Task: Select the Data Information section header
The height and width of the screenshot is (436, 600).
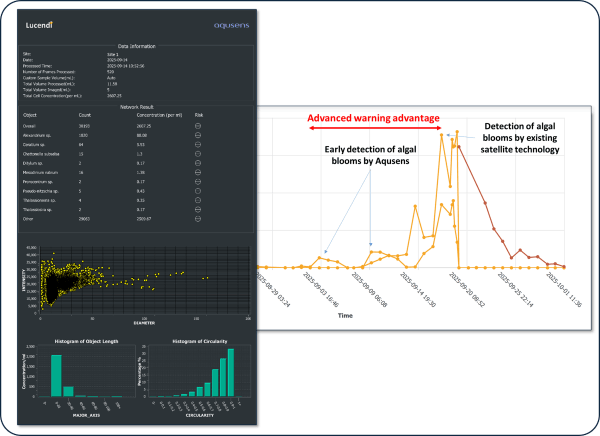Action: [136, 46]
